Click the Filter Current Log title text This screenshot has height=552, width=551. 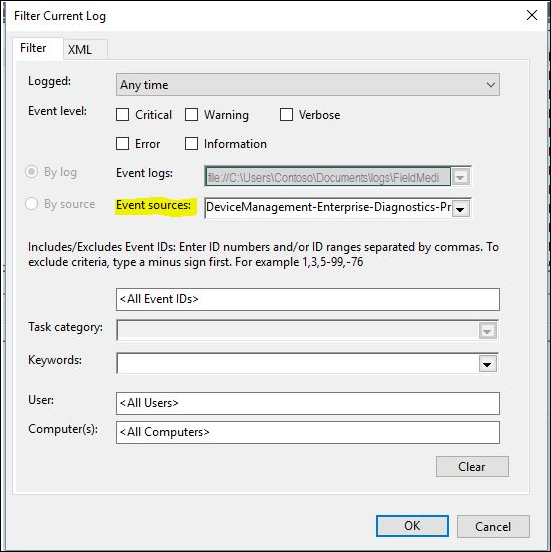tap(60, 16)
